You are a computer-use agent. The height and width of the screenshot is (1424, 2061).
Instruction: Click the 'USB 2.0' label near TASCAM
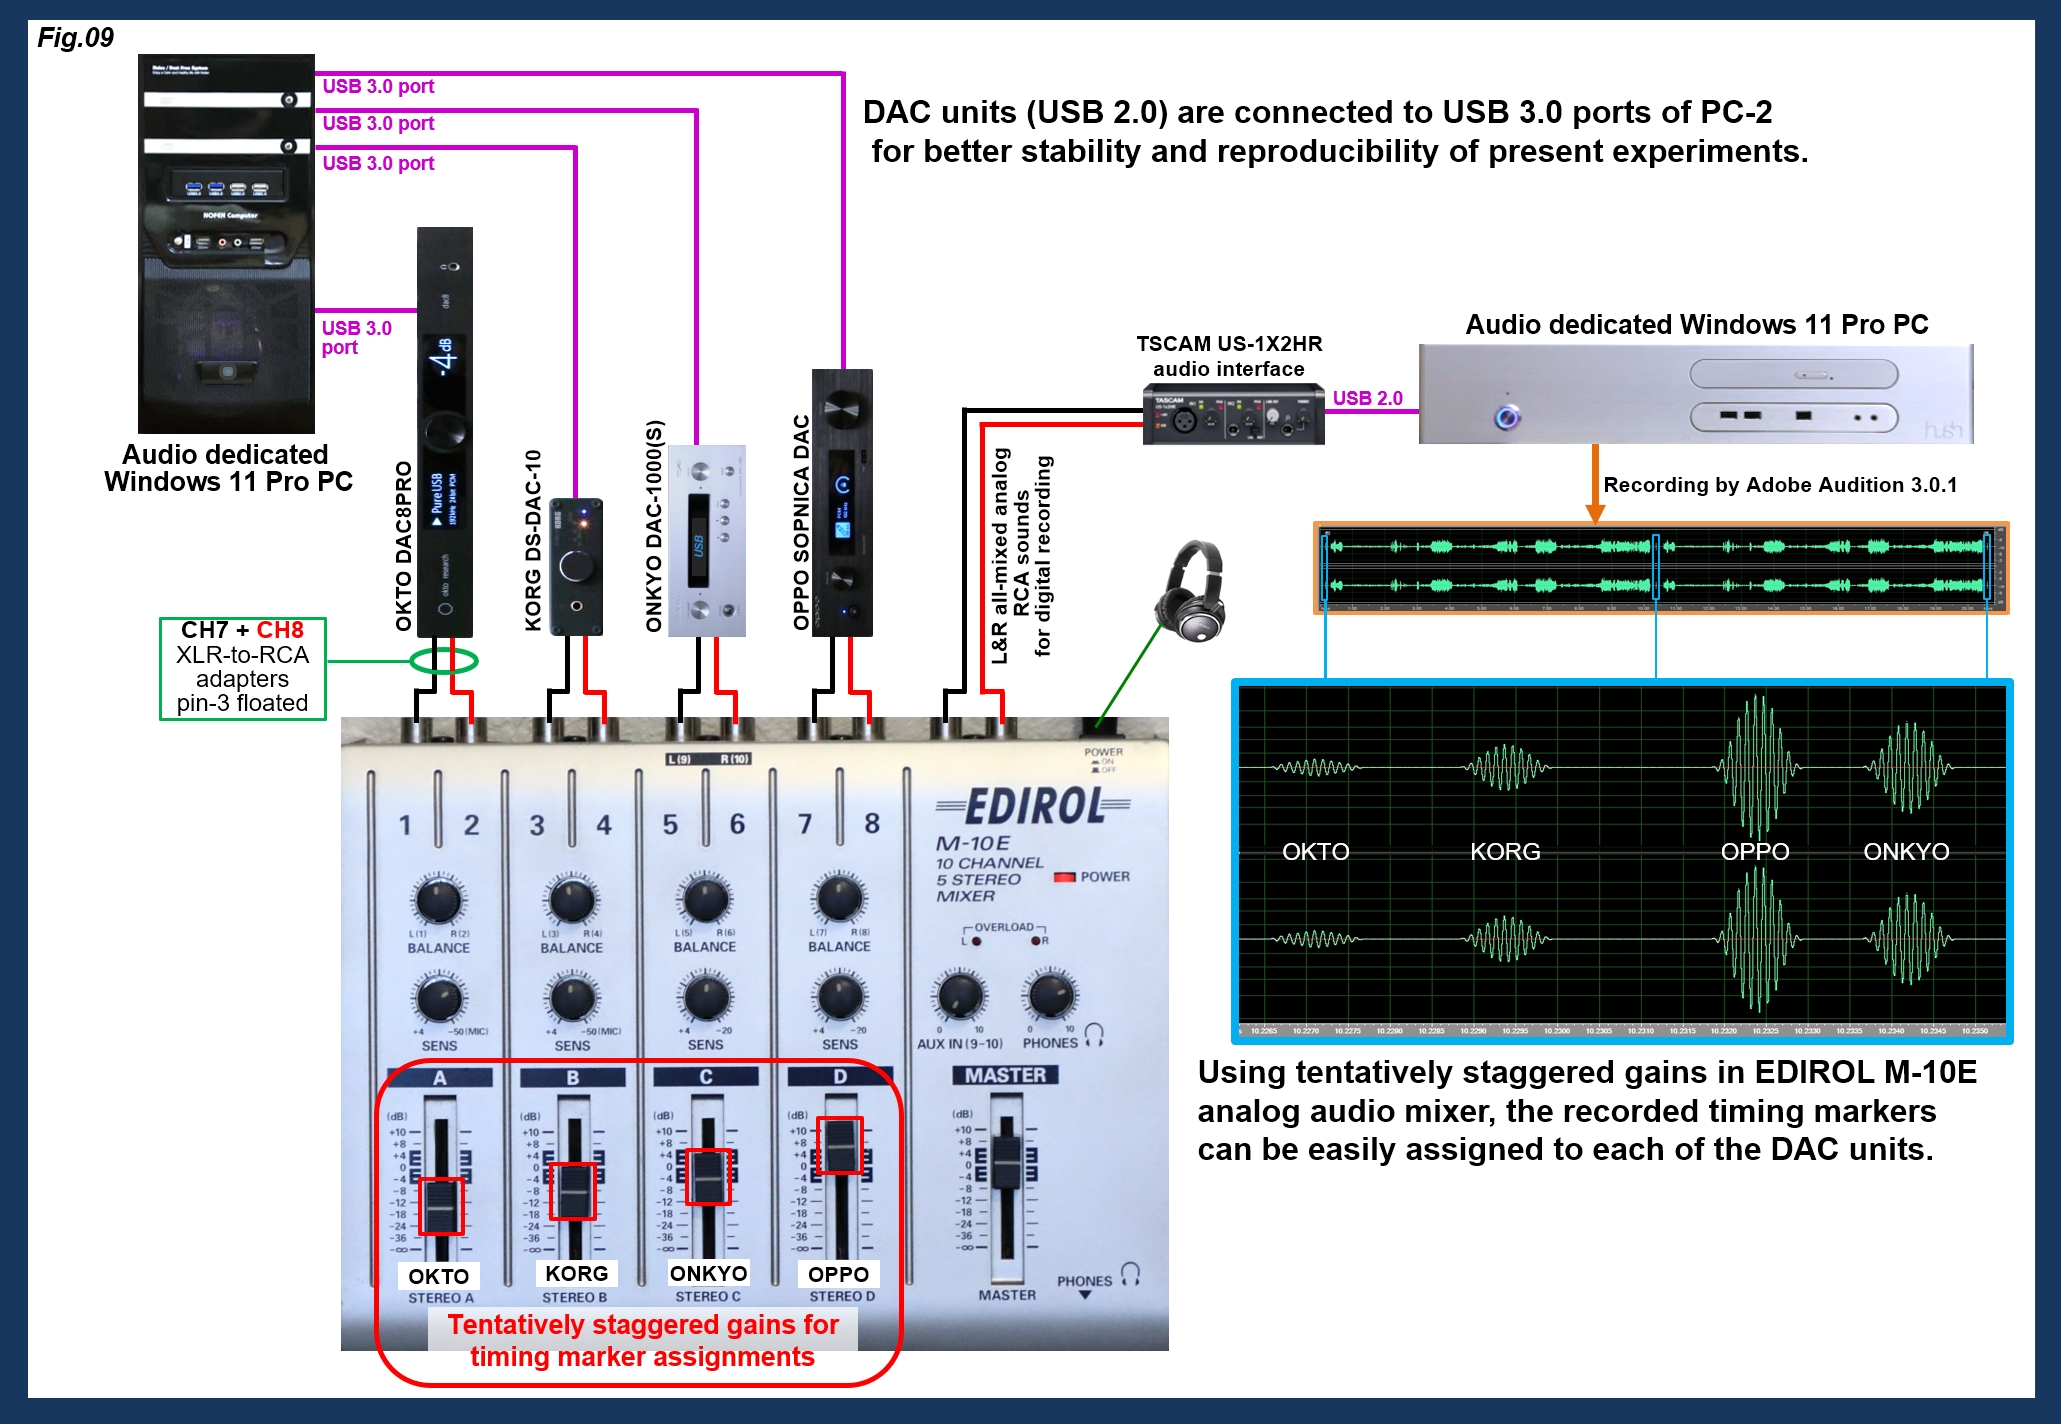1367,398
